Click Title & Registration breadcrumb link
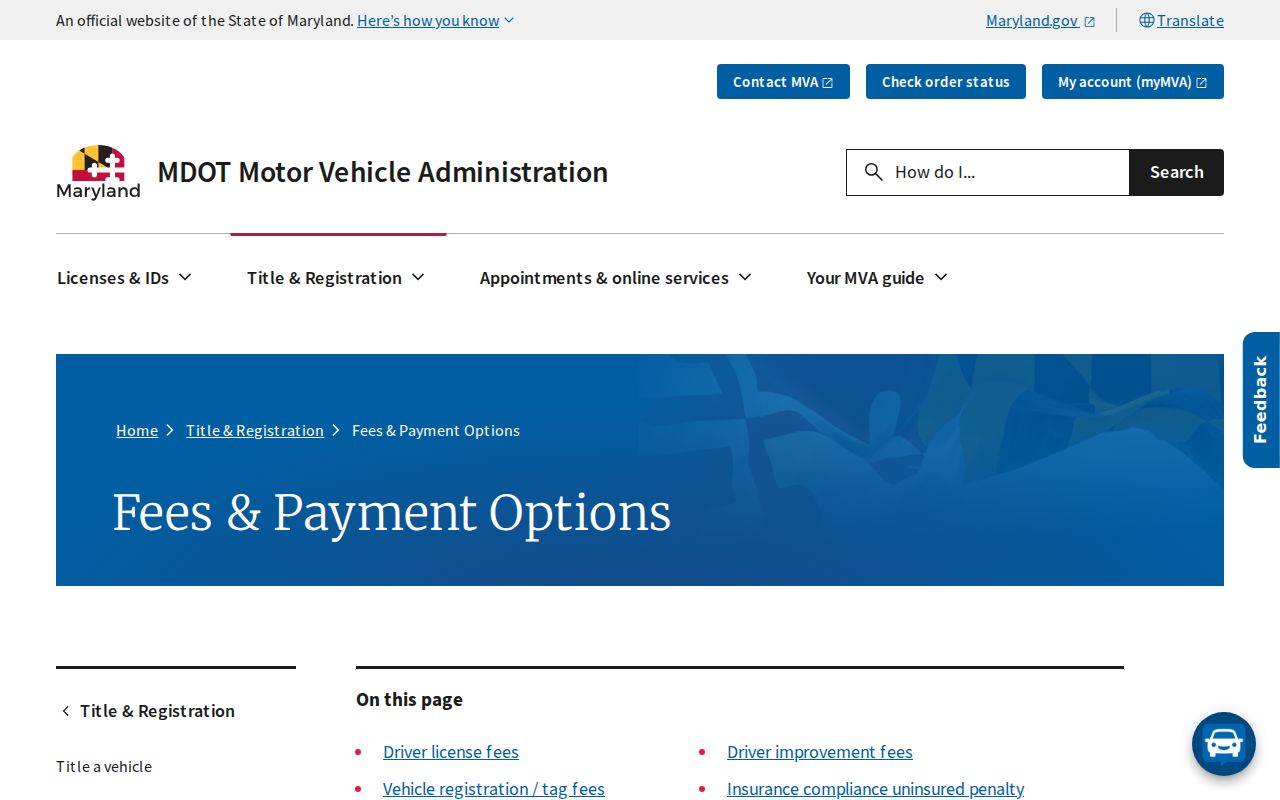Viewport: 1280px width, 800px height. [x=255, y=430]
